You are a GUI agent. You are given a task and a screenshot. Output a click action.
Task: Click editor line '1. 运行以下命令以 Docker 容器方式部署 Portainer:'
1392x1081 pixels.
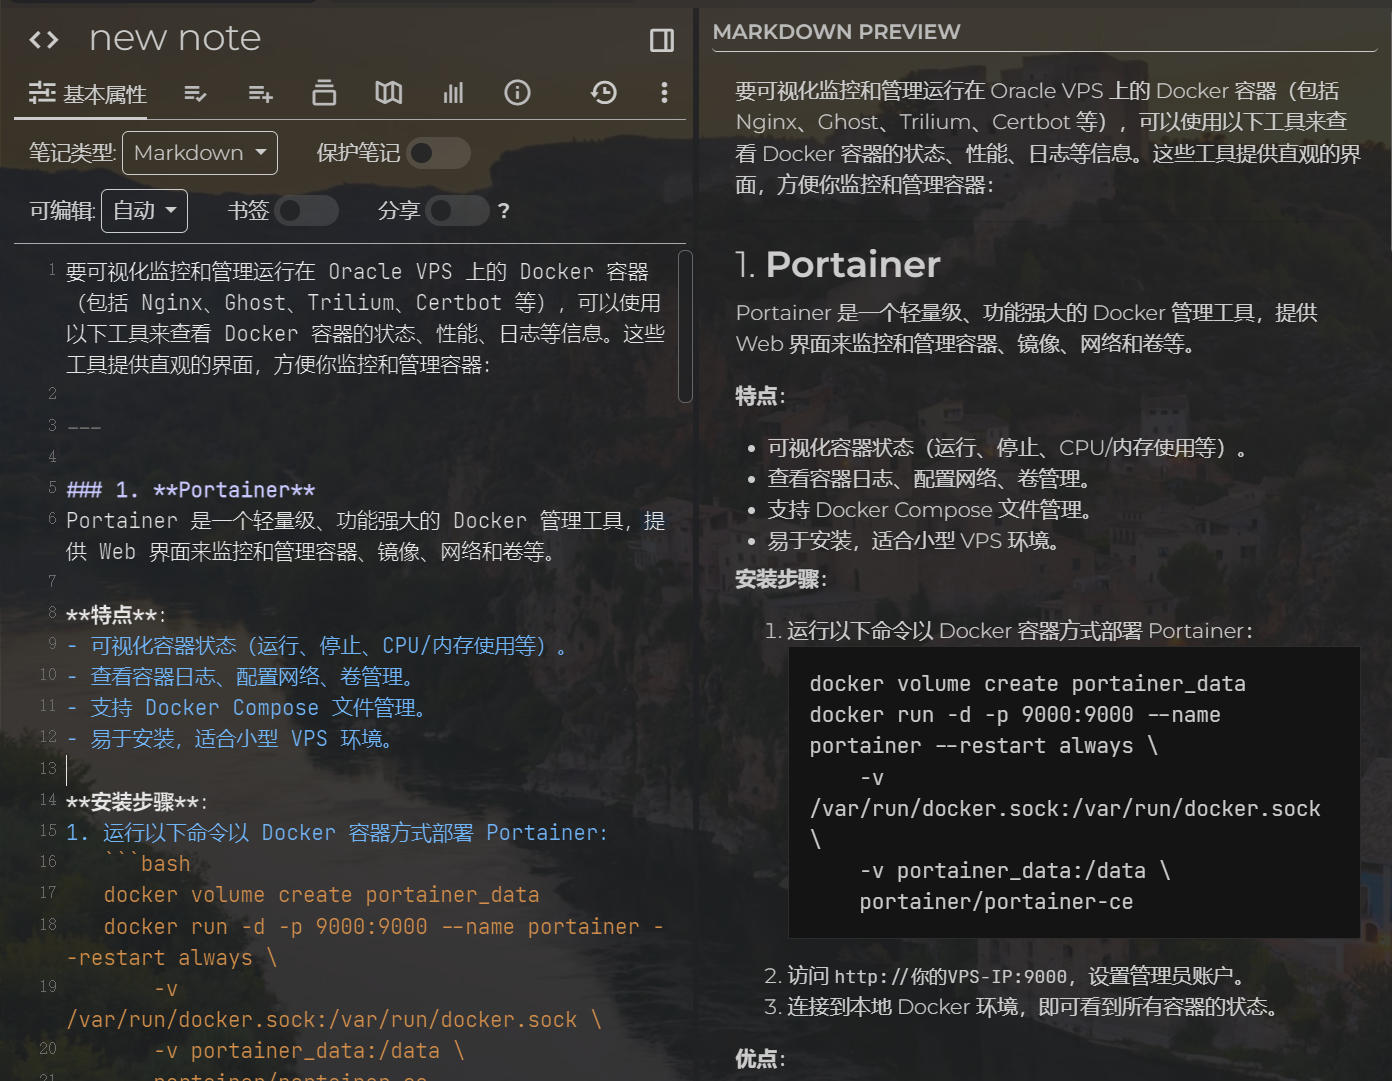point(337,833)
